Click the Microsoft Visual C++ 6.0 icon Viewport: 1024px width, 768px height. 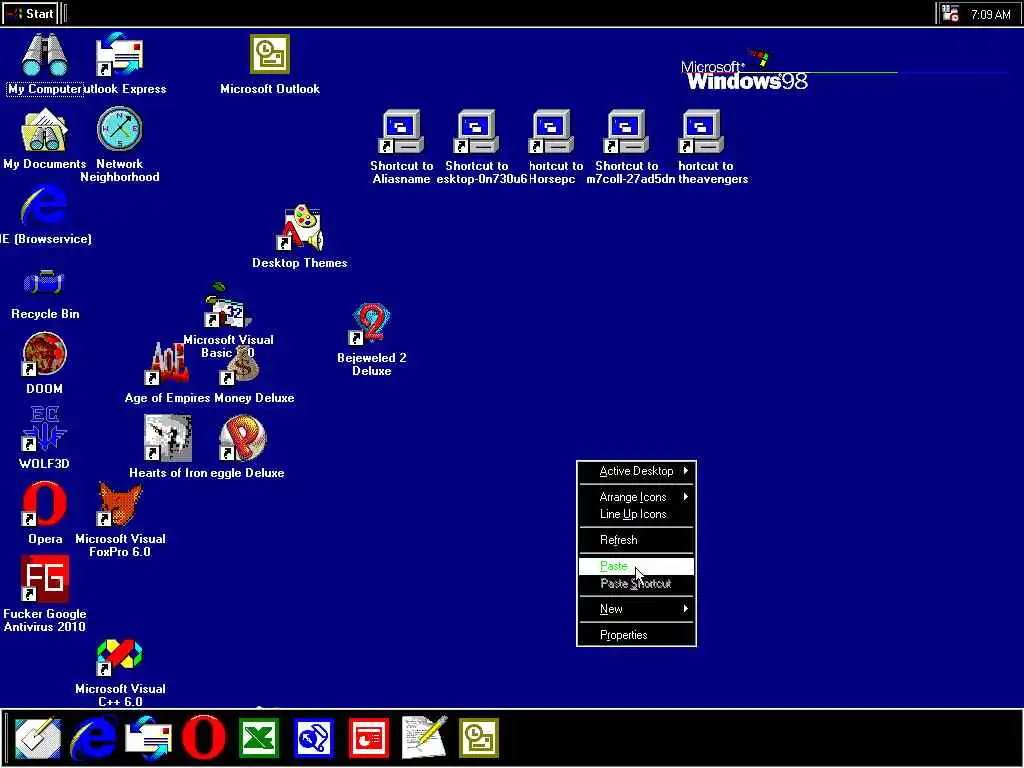coord(120,657)
